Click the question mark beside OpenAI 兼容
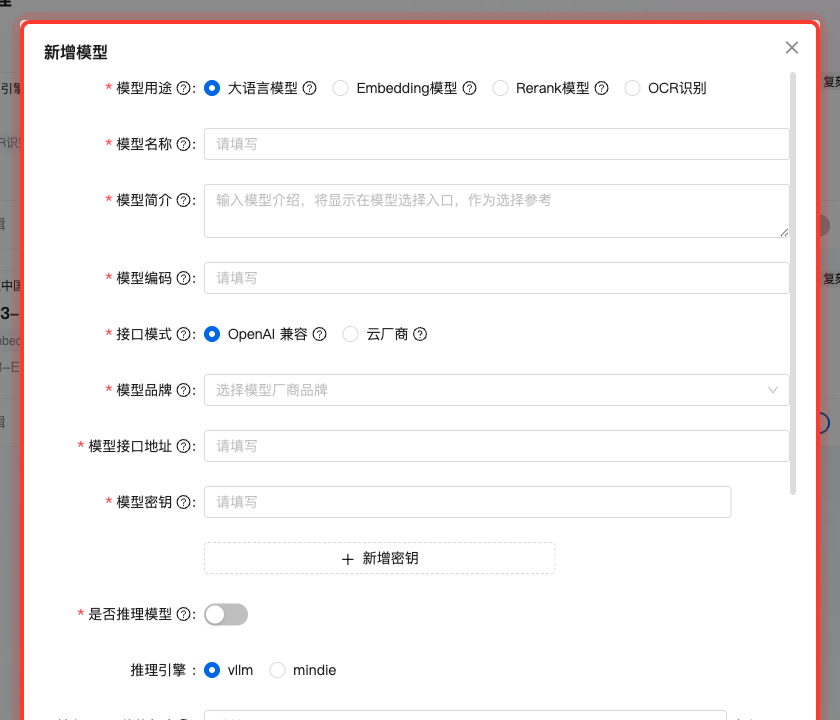840x720 pixels. click(x=319, y=334)
